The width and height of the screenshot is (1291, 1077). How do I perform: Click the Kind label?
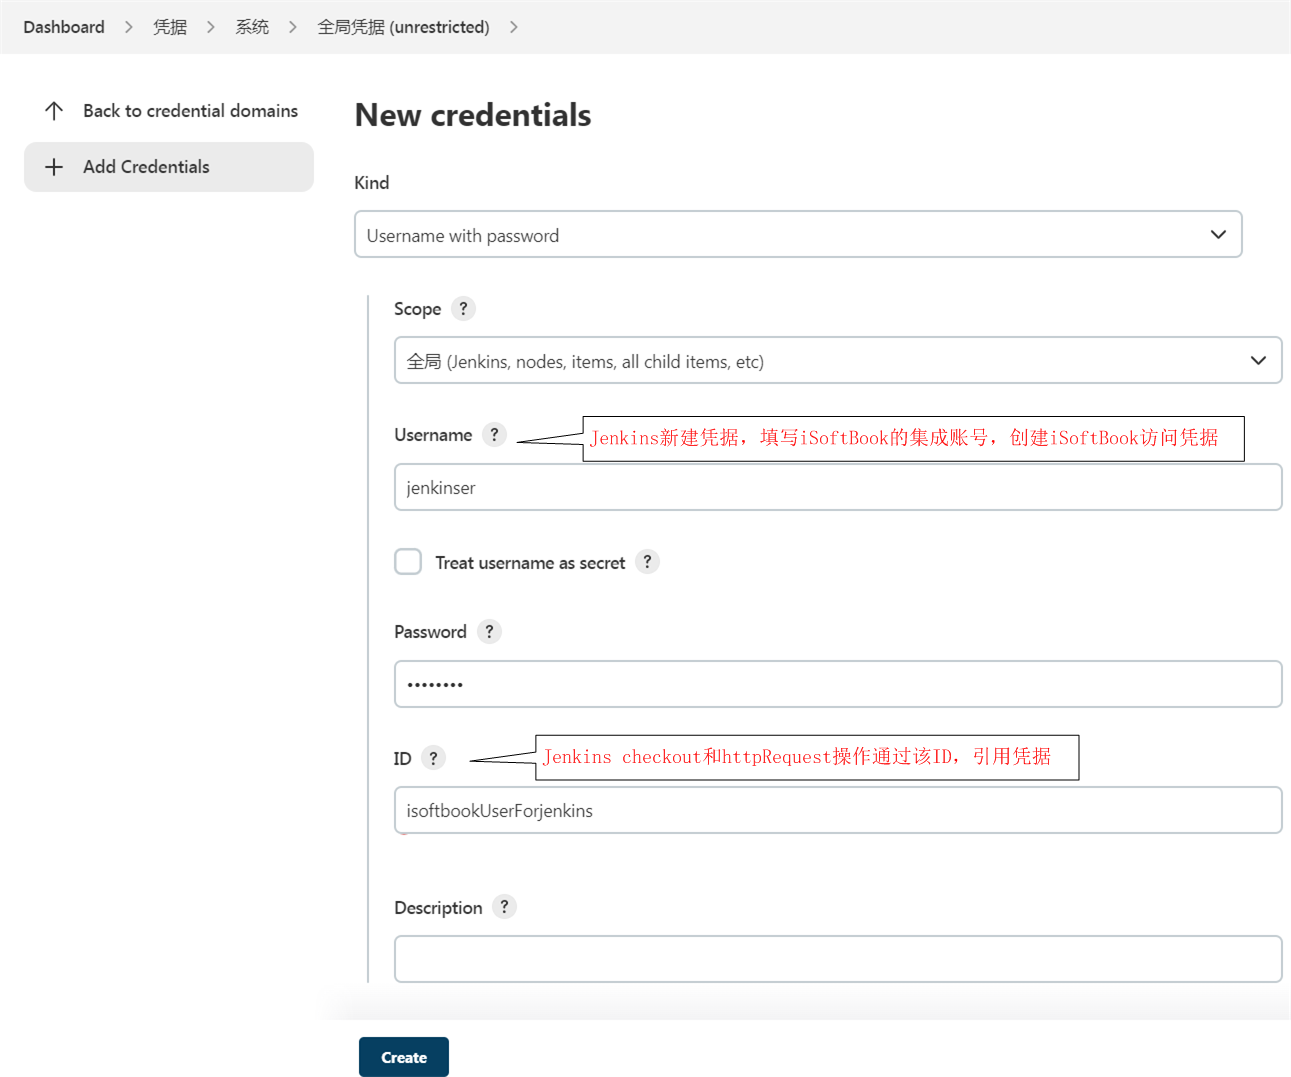pos(372,183)
